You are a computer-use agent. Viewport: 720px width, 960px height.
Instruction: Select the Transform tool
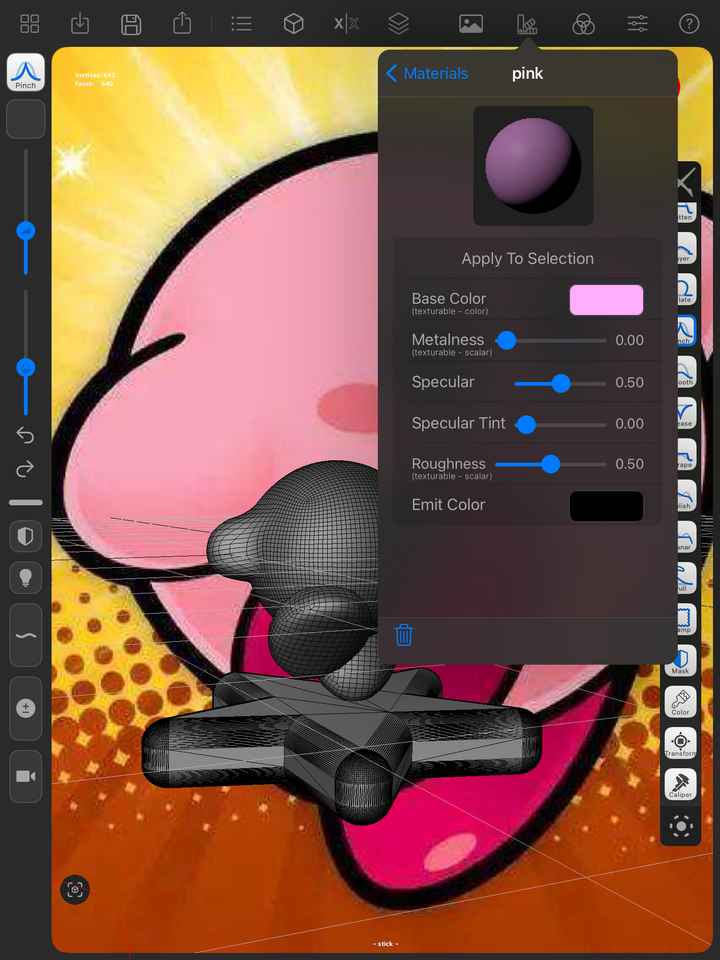click(x=681, y=743)
